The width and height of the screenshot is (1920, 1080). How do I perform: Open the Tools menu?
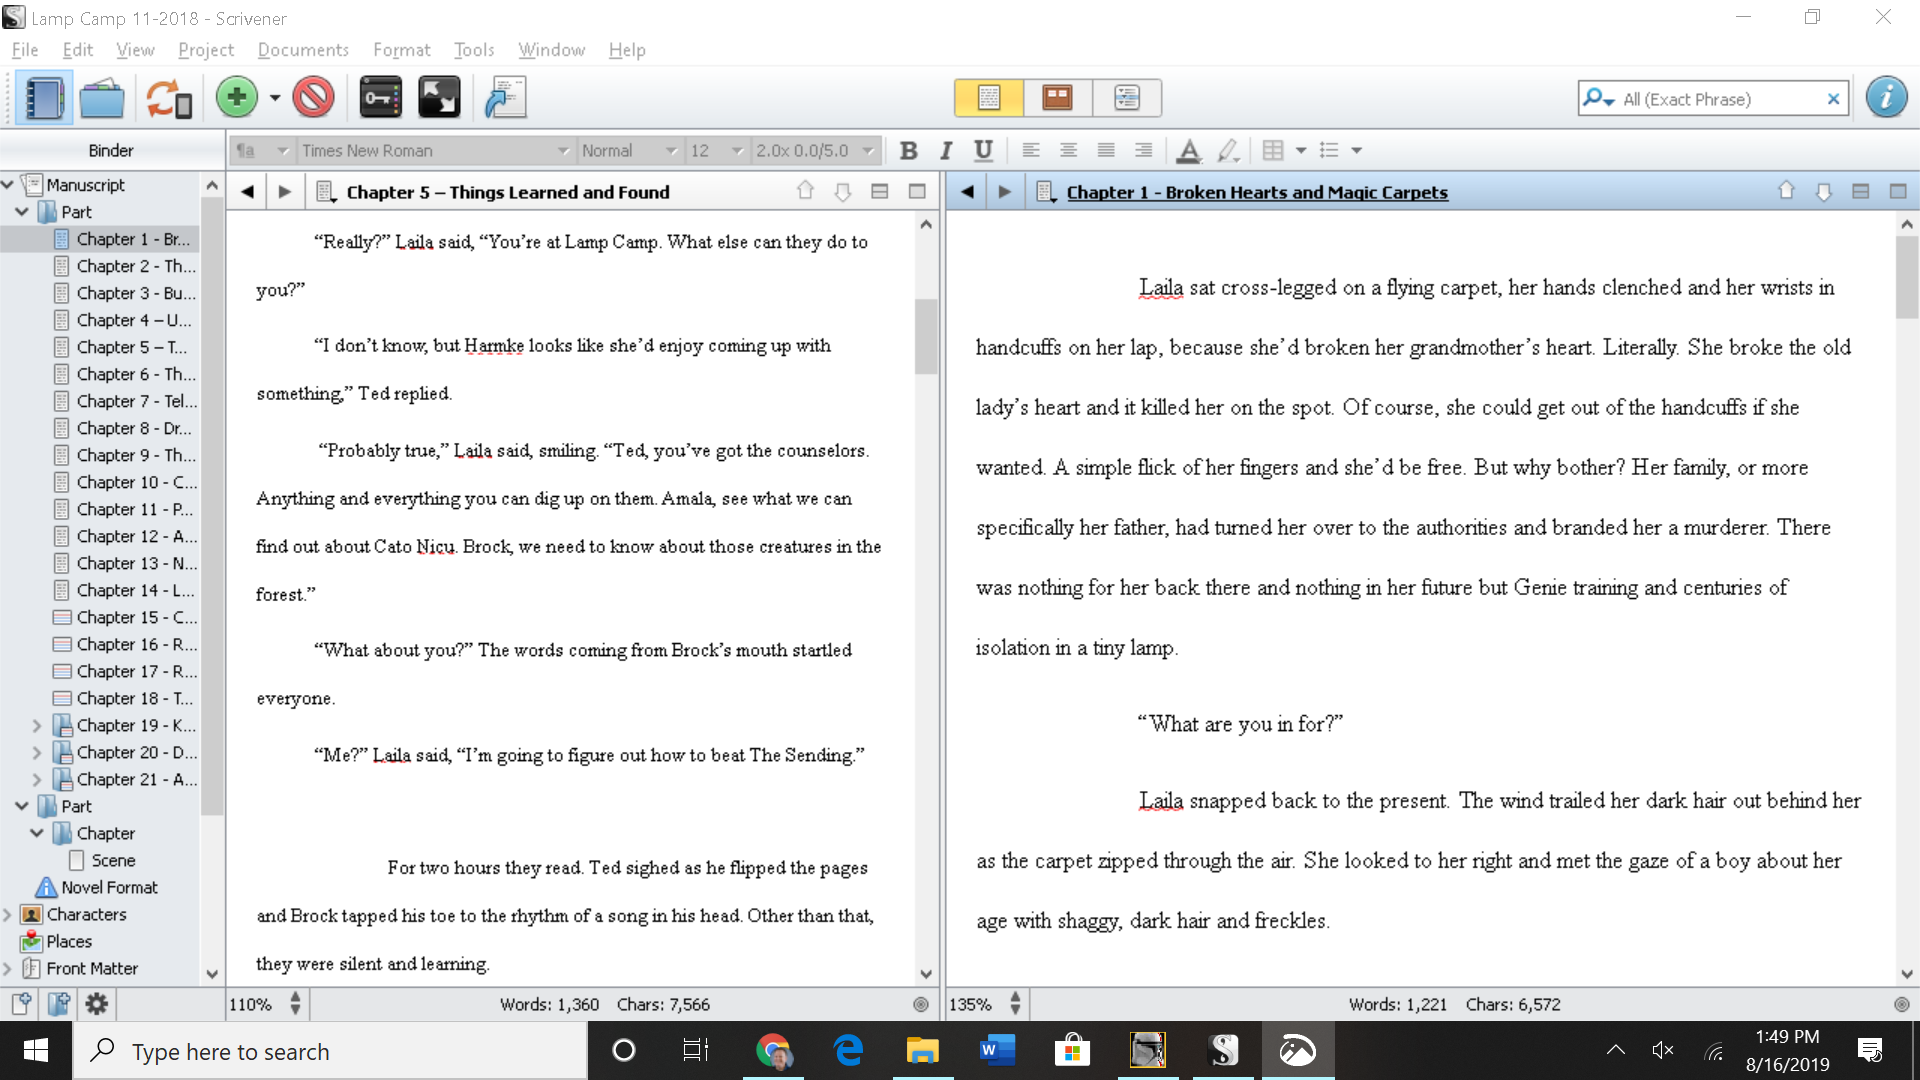click(x=472, y=50)
